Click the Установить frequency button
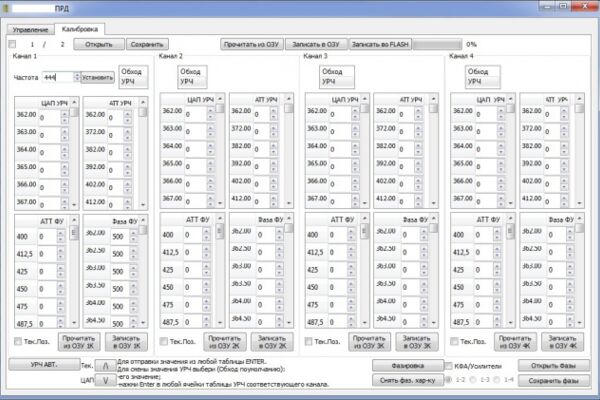The width and height of the screenshot is (600, 400). (98, 78)
